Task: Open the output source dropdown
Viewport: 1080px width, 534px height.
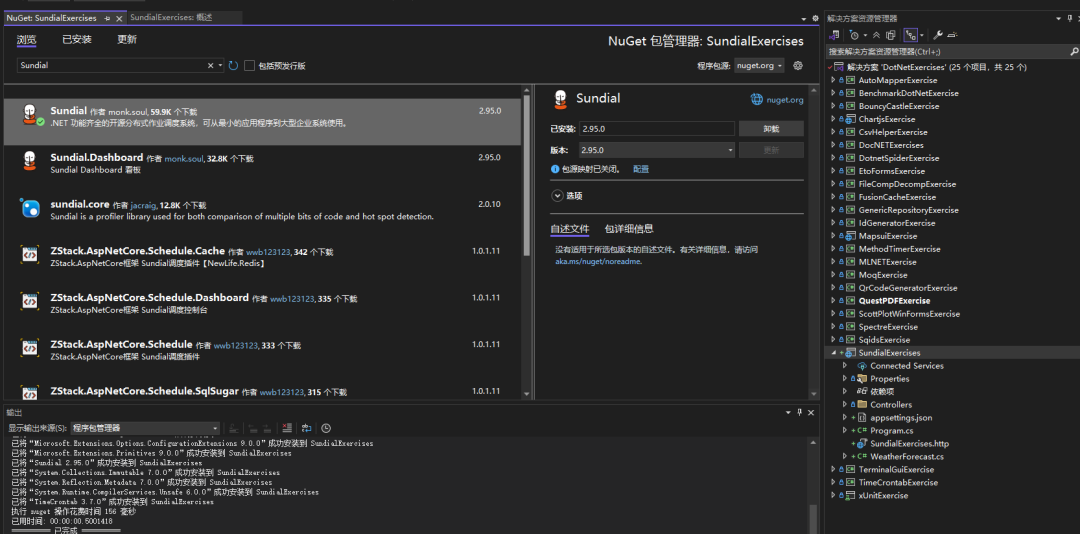Action: pyautogui.click(x=145, y=428)
